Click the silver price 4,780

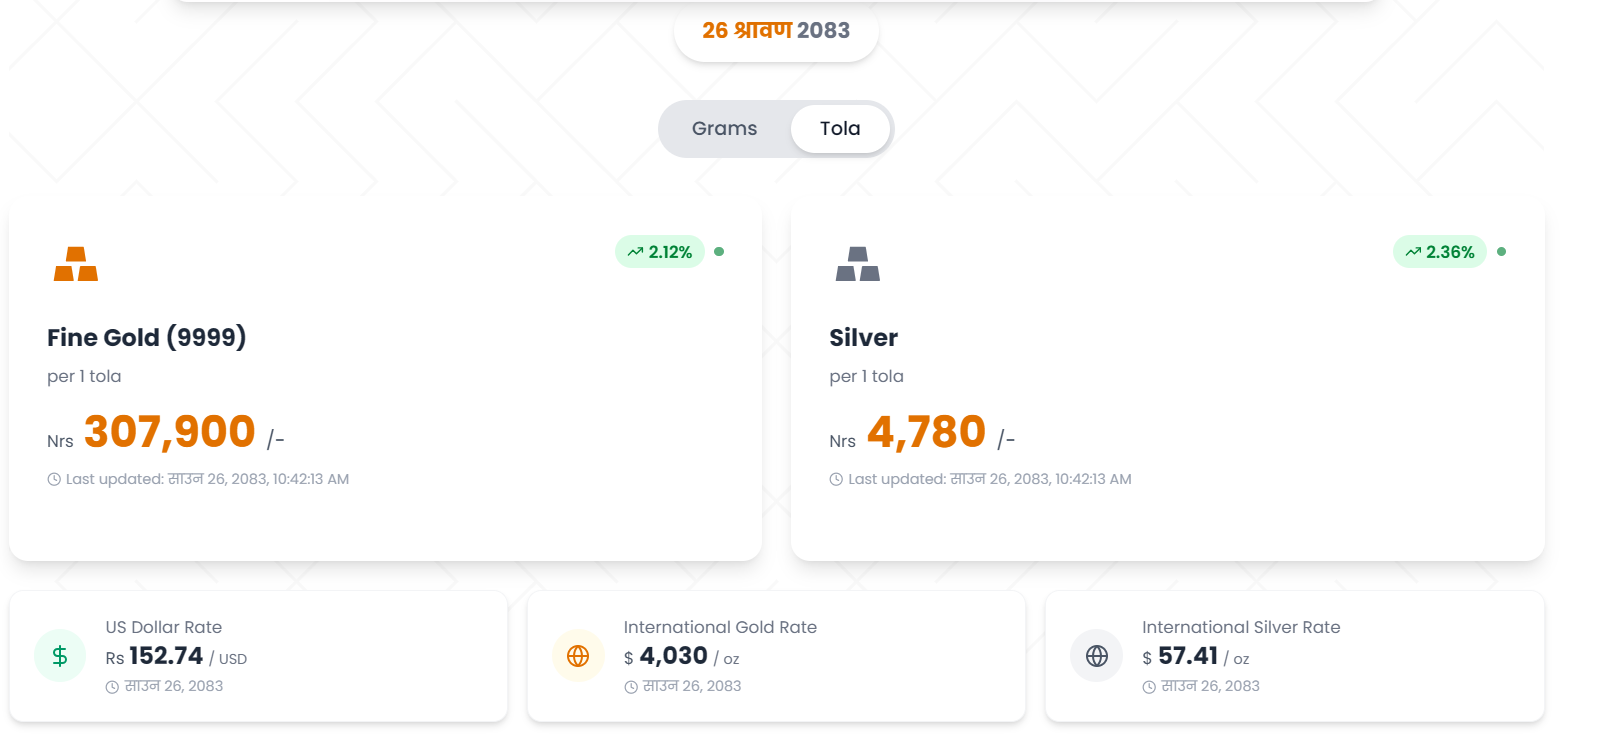(x=927, y=432)
